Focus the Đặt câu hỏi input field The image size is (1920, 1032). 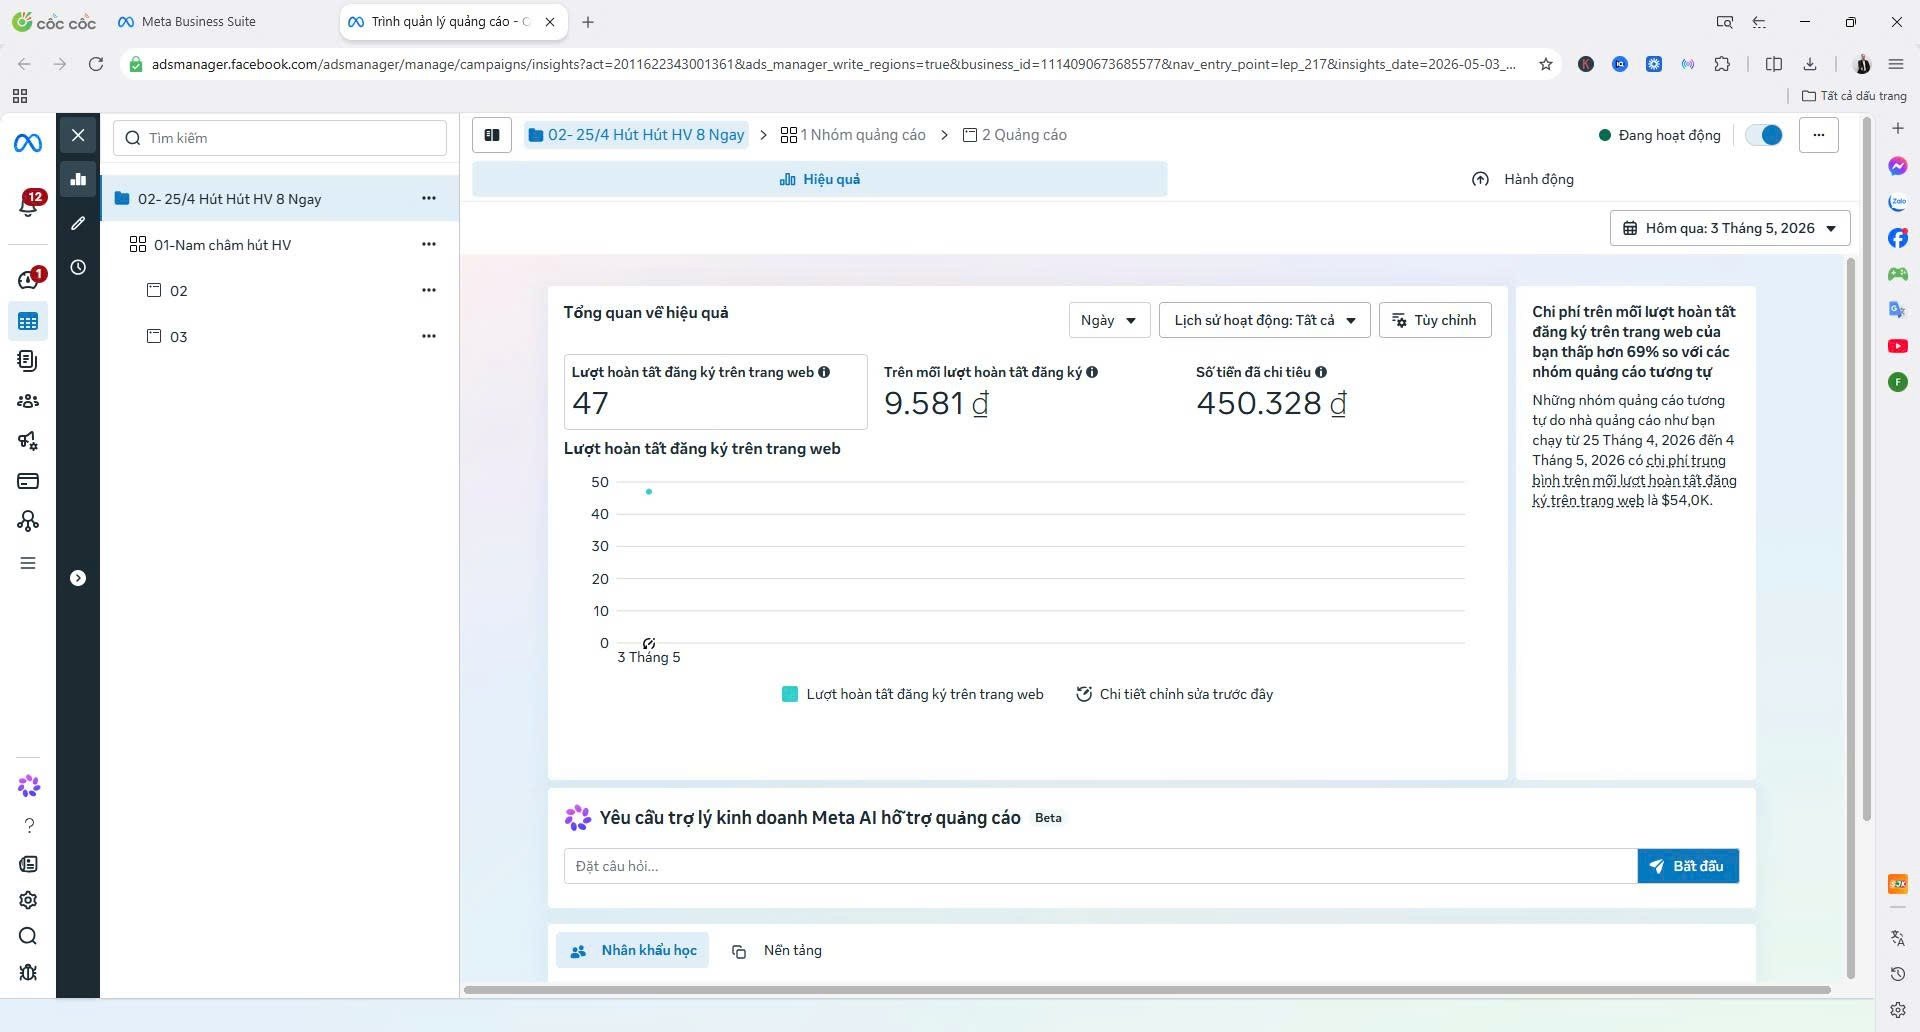click(x=1100, y=866)
